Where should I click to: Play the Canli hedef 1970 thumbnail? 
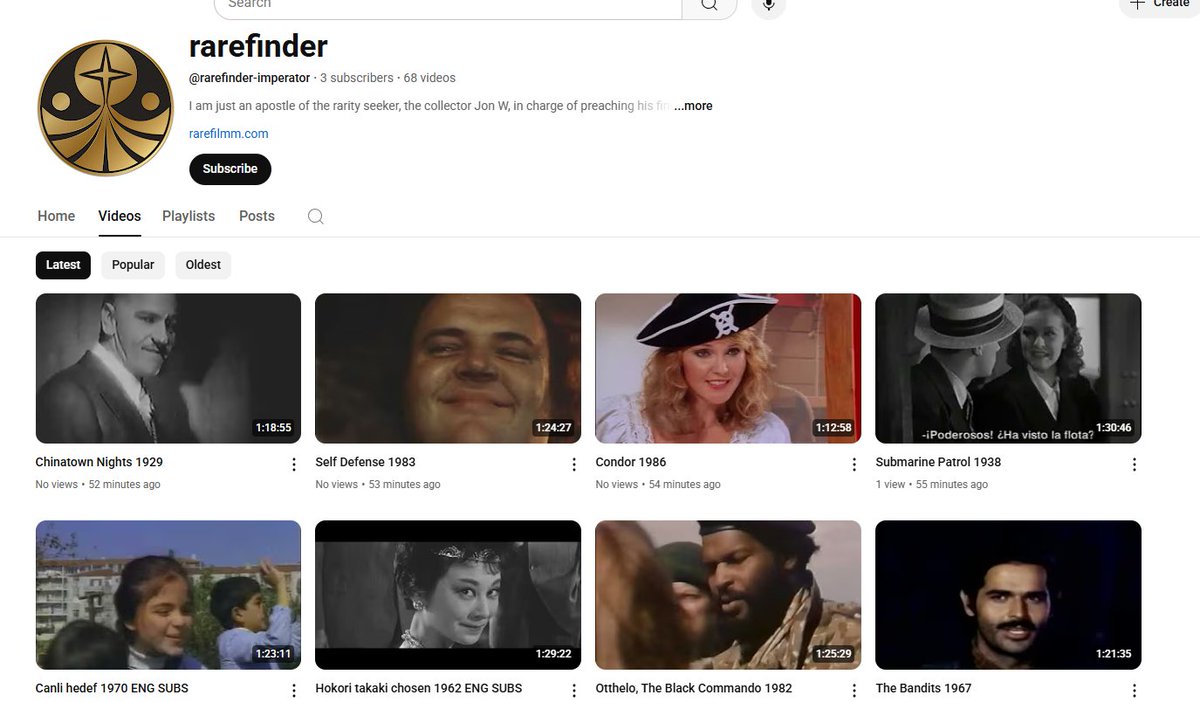168,595
